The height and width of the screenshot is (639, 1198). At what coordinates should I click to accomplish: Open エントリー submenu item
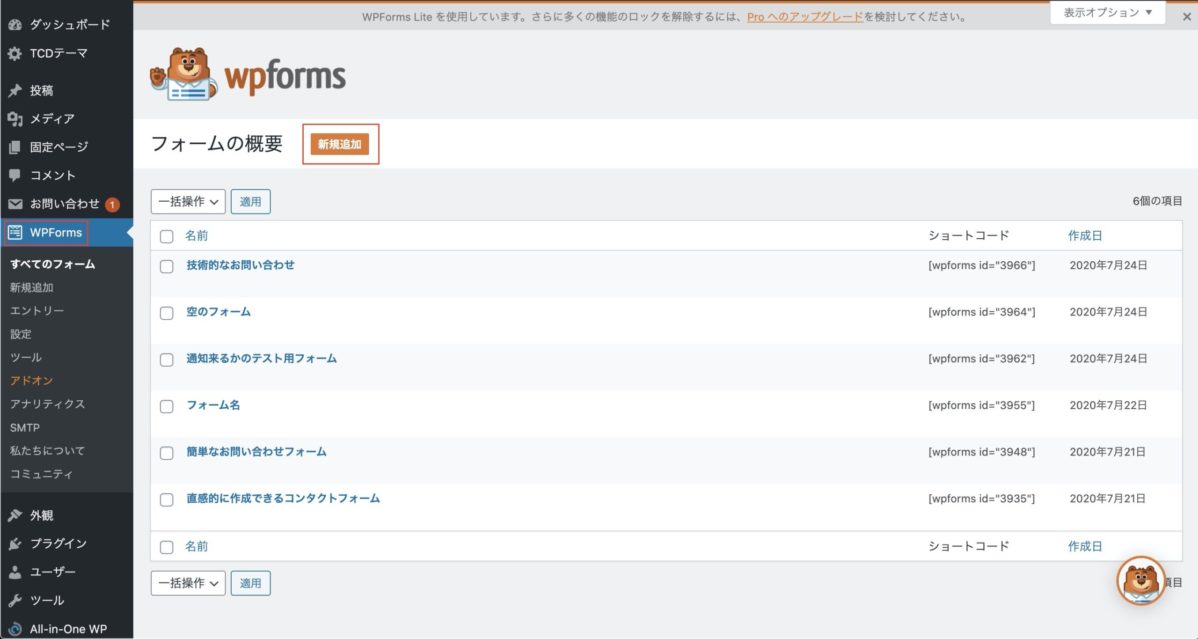[x=37, y=310]
